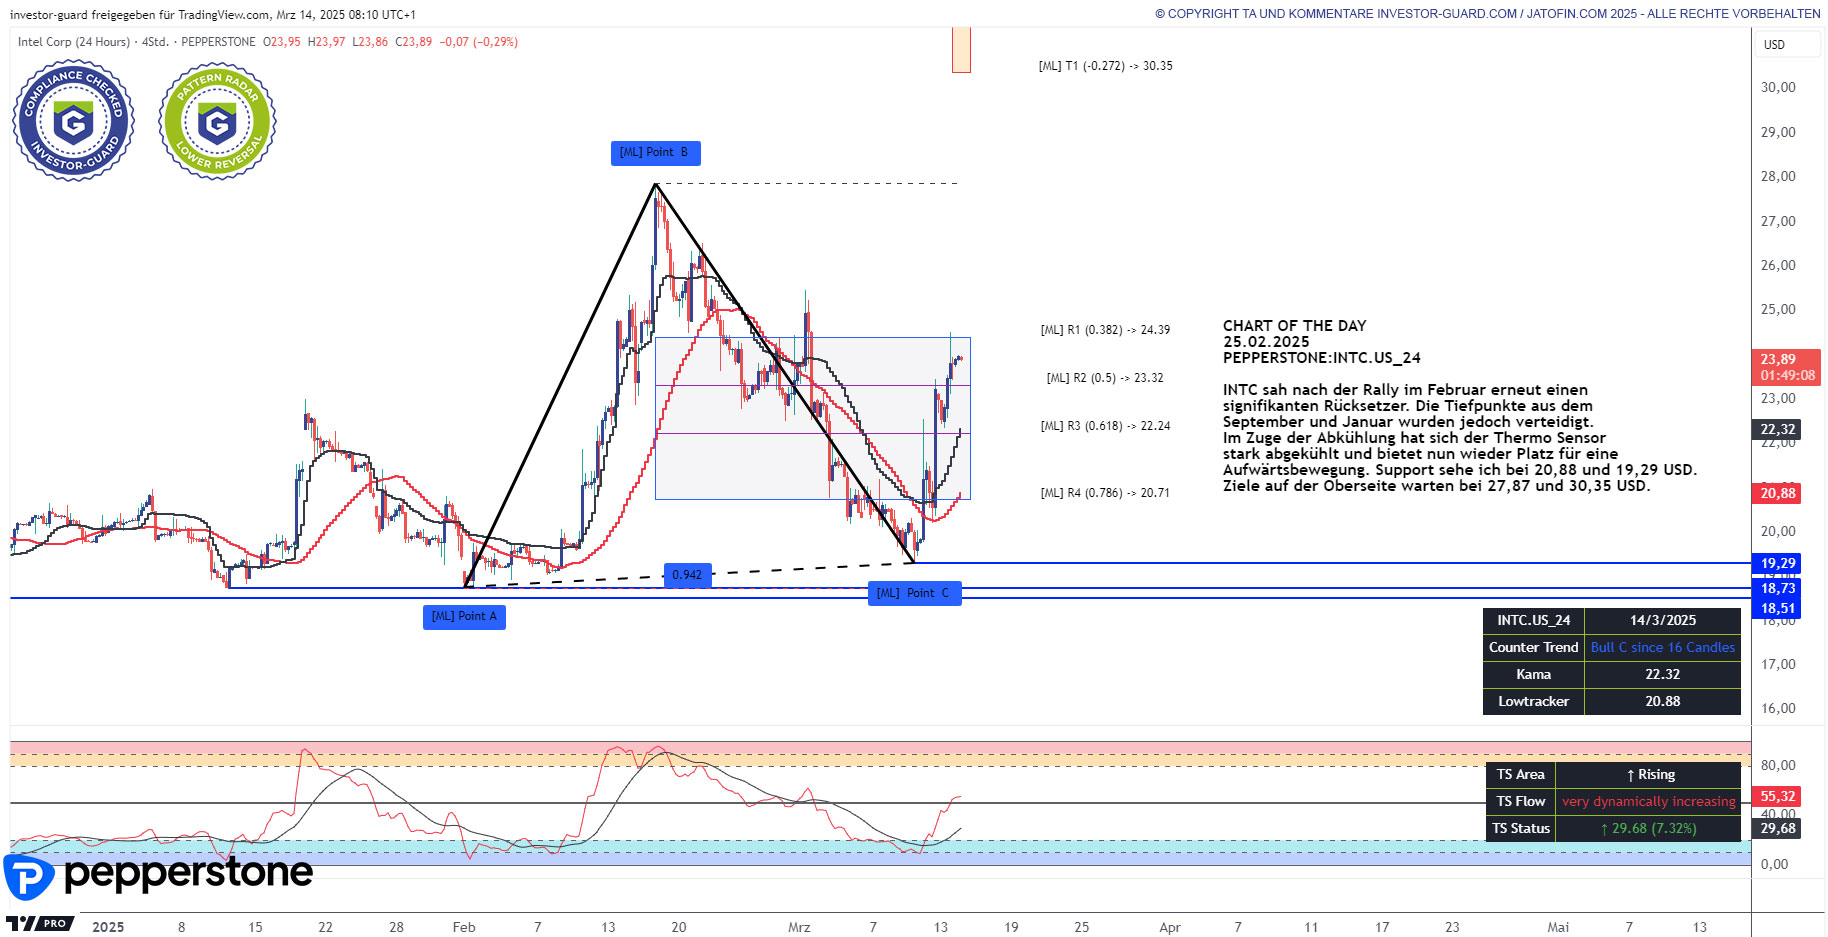
Task: Select the [ML] Point C label
Action: (x=914, y=594)
